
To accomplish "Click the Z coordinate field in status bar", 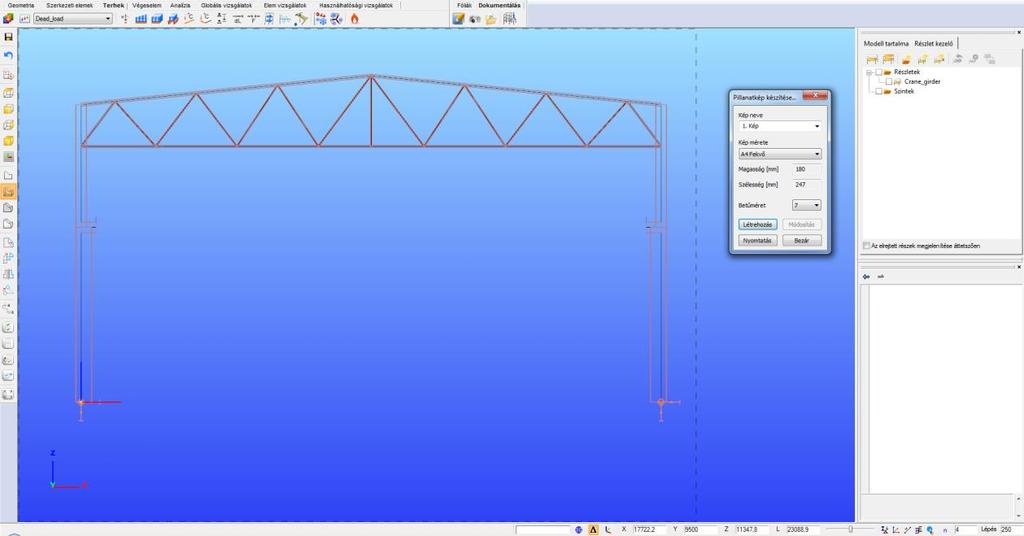I will [751, 529].
